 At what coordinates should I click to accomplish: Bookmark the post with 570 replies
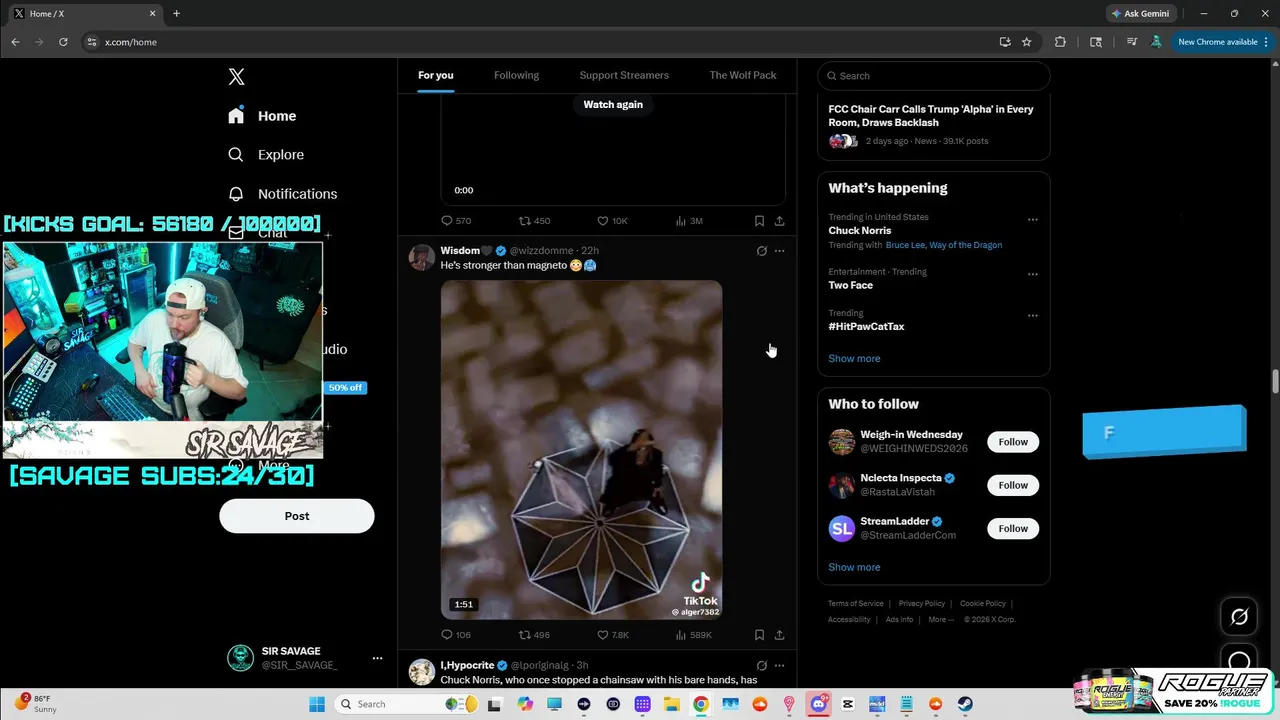(x=760, y=221)
